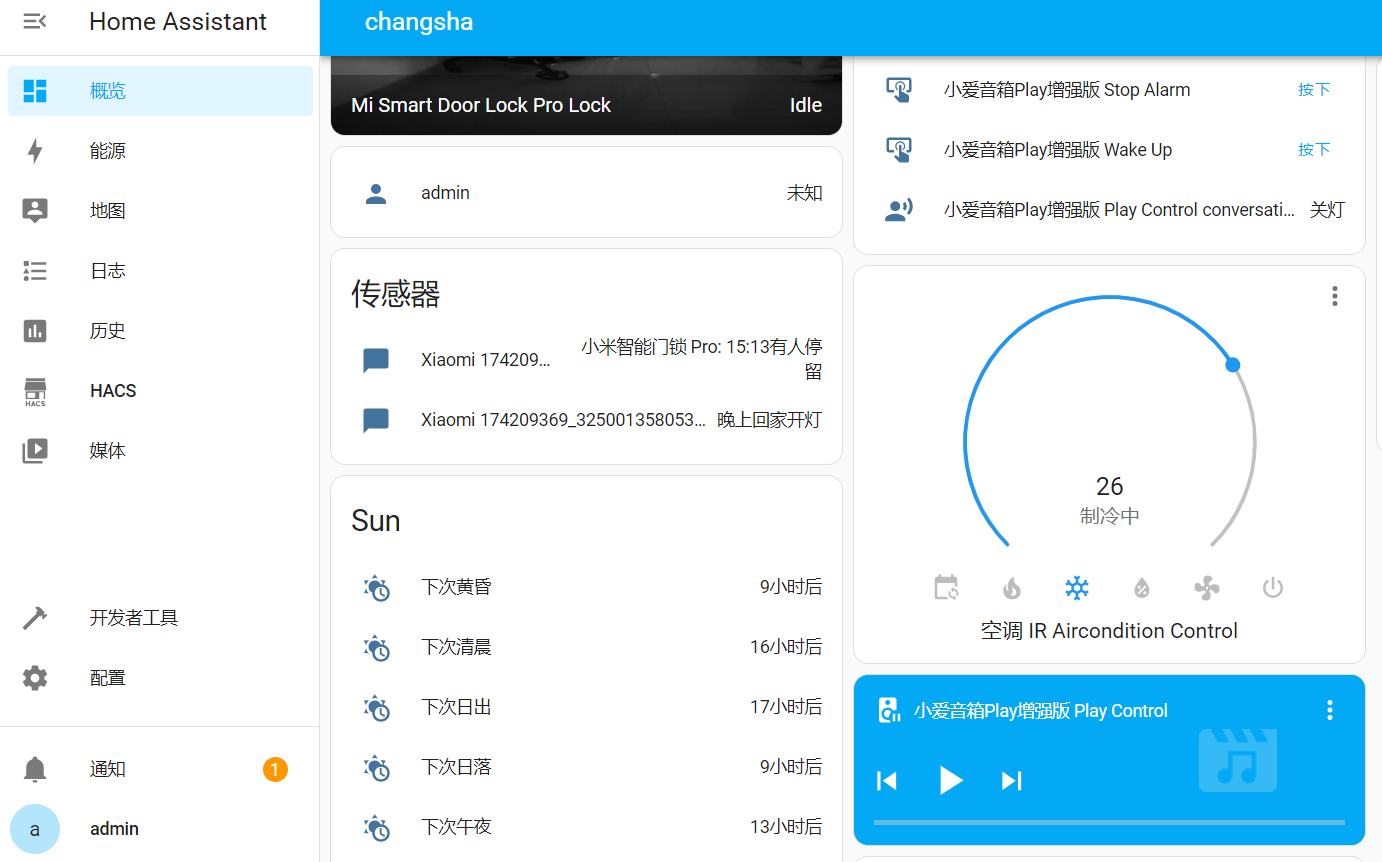Set air conditioner to fan only mode
Viewport: 1382px width, 862px height.
click(1207, 587)
